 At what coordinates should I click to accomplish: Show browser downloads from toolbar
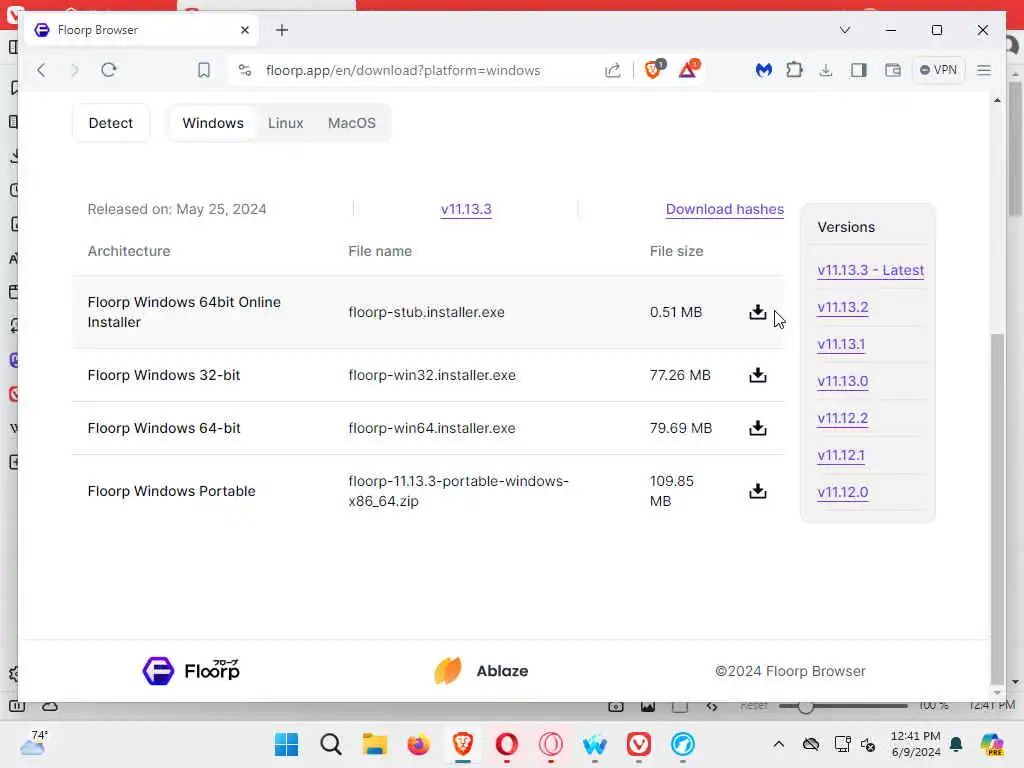(826, 70)
